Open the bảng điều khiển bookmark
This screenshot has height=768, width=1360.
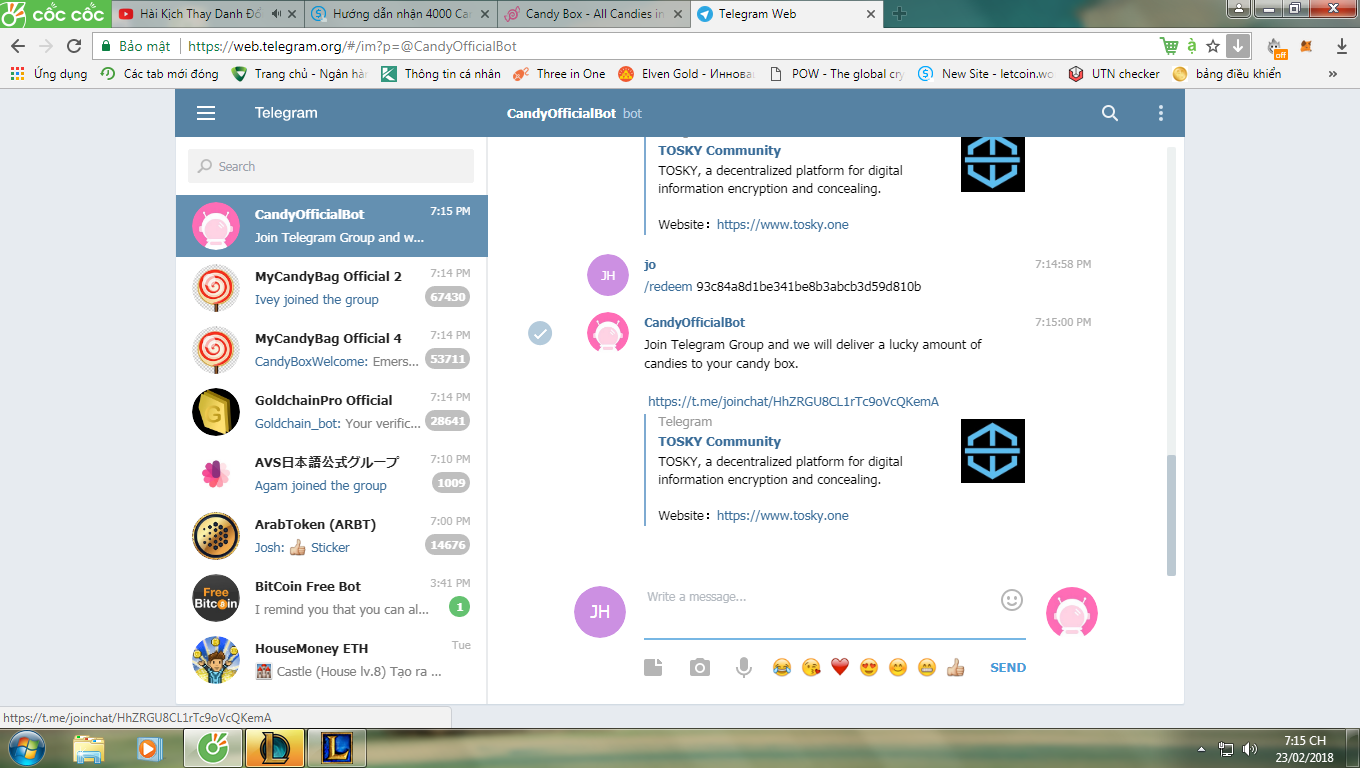point(1227,74)
